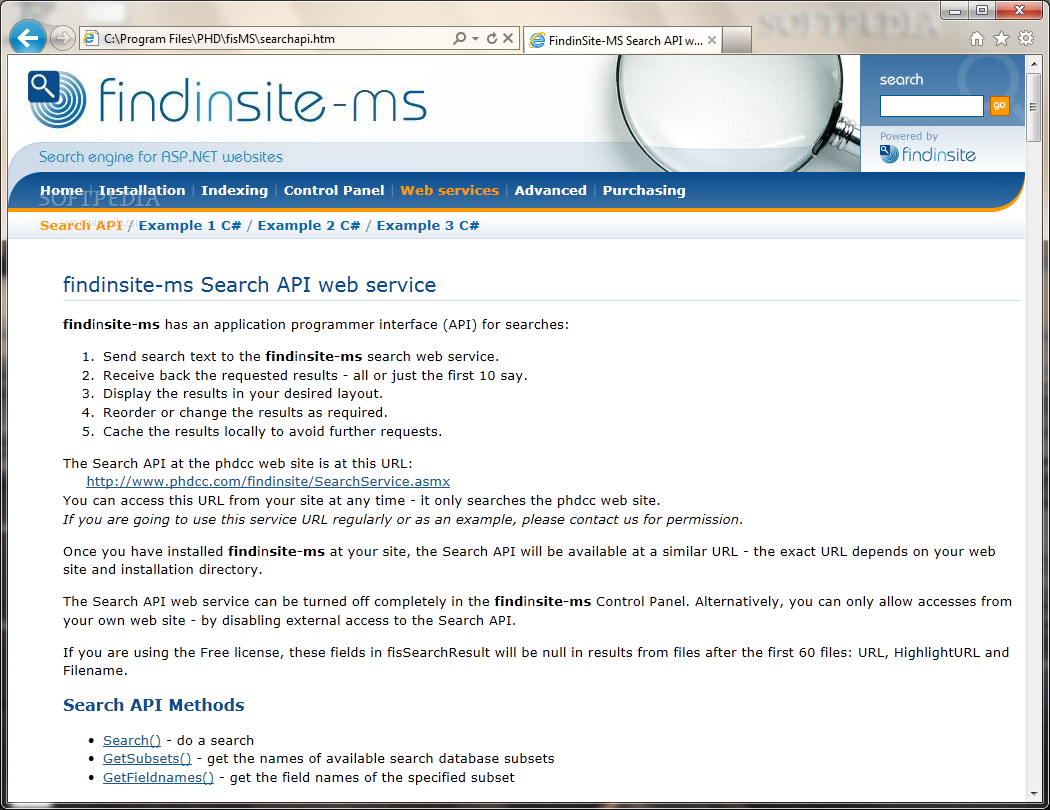The width and height of the screenshot is (1050, 810).
Task: Click the page scrollbar down arrow
Action: 1033,793
